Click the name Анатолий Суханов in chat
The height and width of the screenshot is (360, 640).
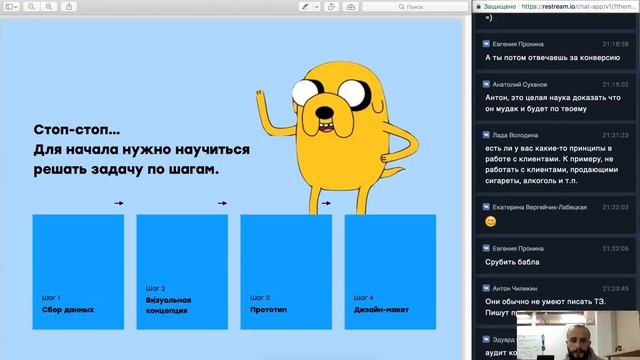[520, 84]
